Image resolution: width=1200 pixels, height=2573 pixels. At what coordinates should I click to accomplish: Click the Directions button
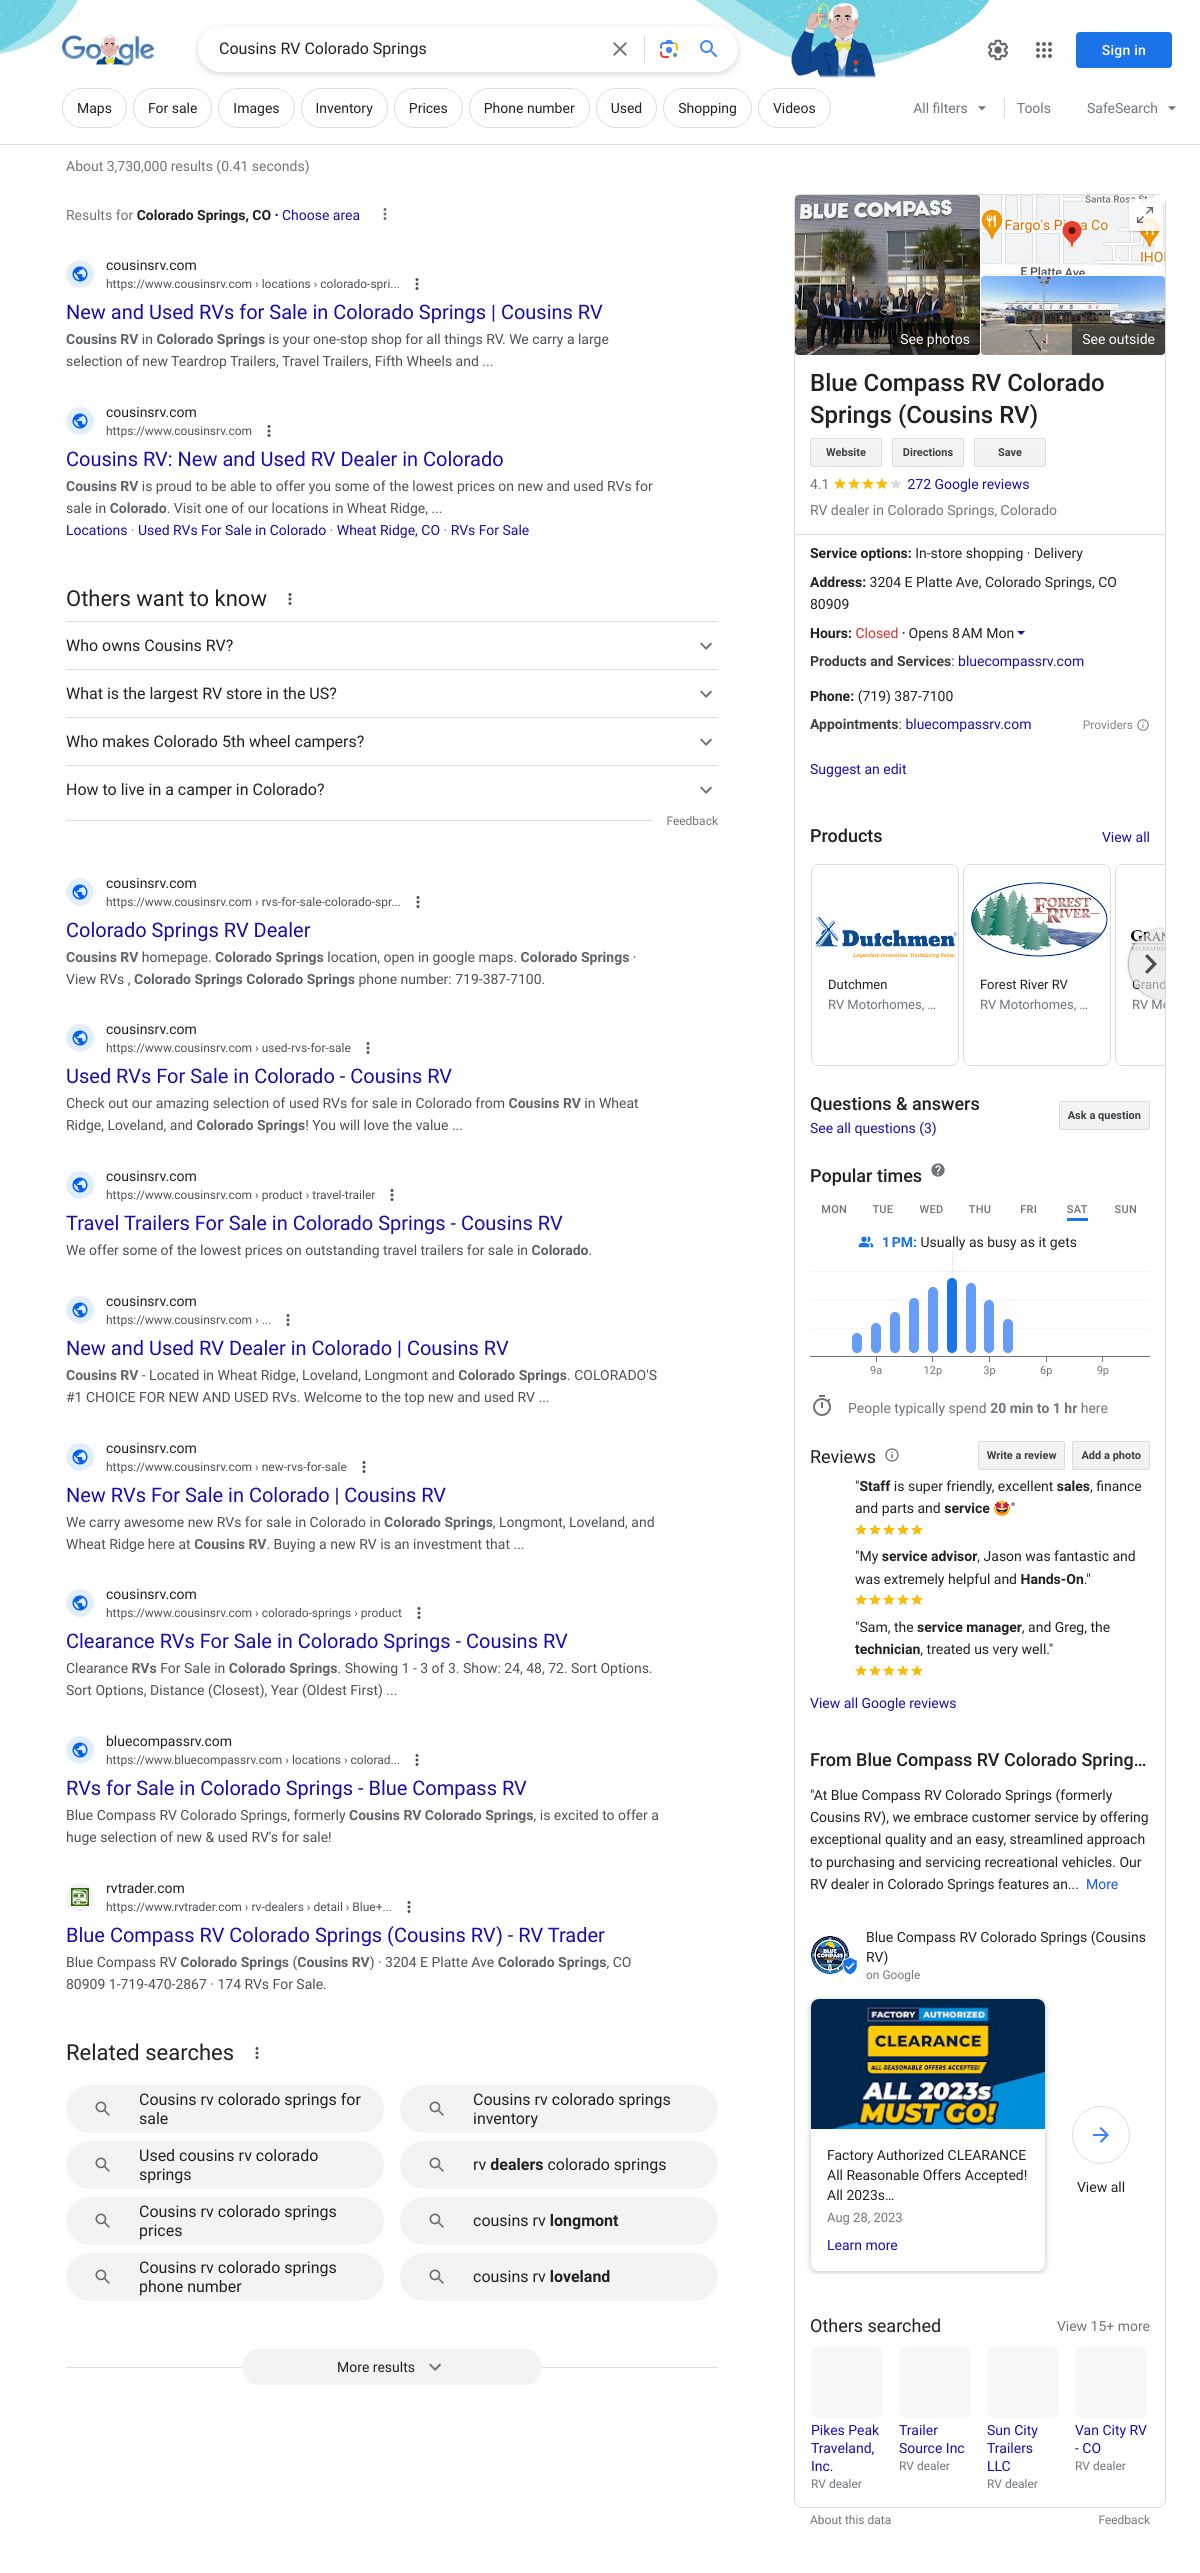click(x=927, y=452)
